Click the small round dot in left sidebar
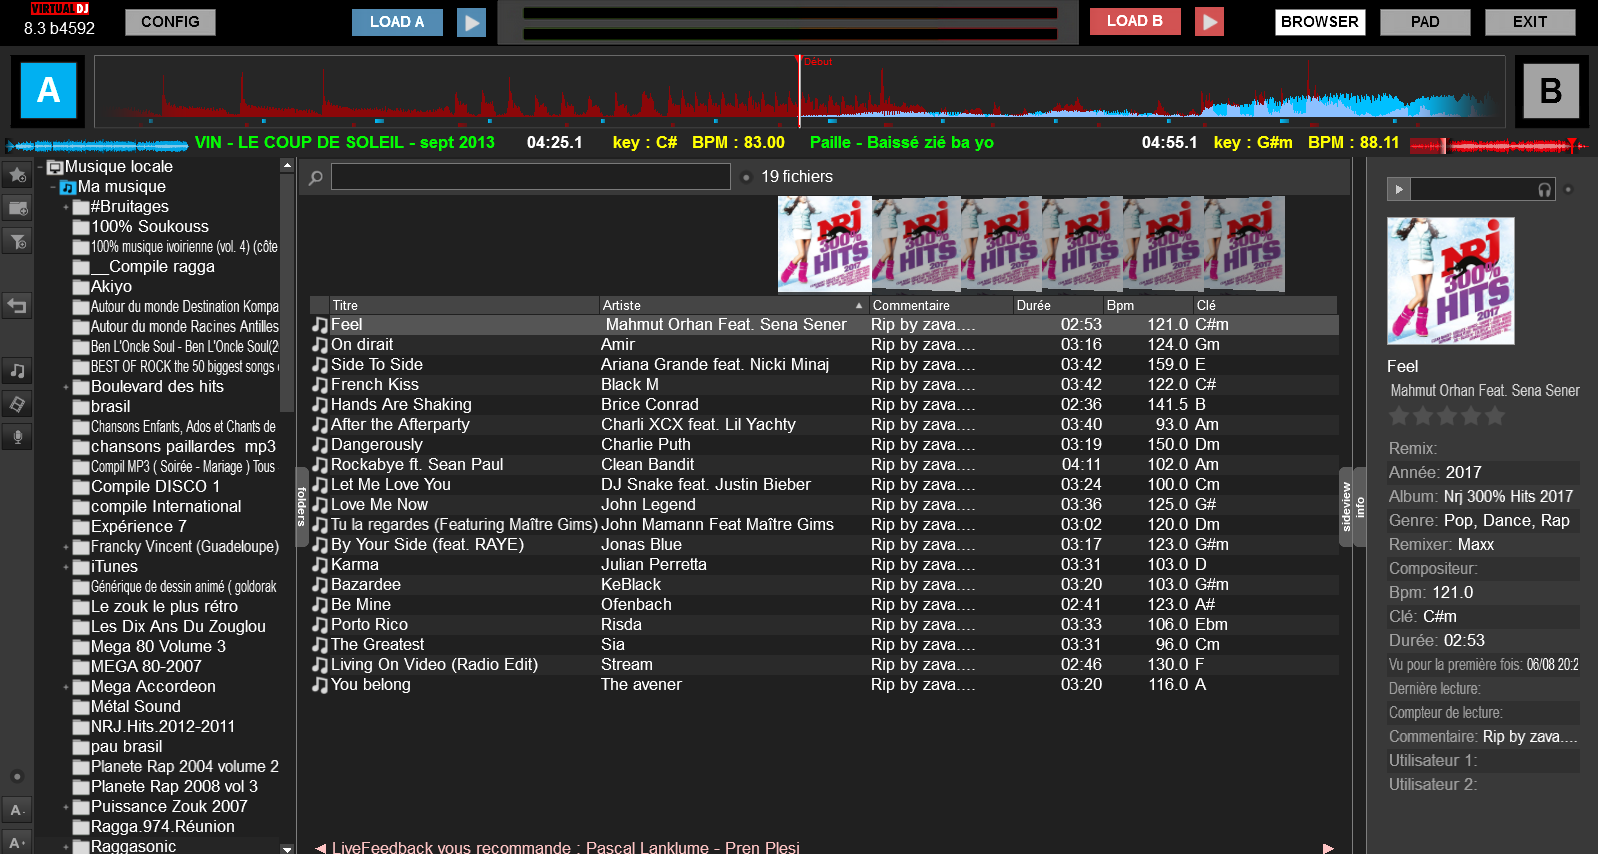This screenshot has width=1598, height=854. (16, 777)
